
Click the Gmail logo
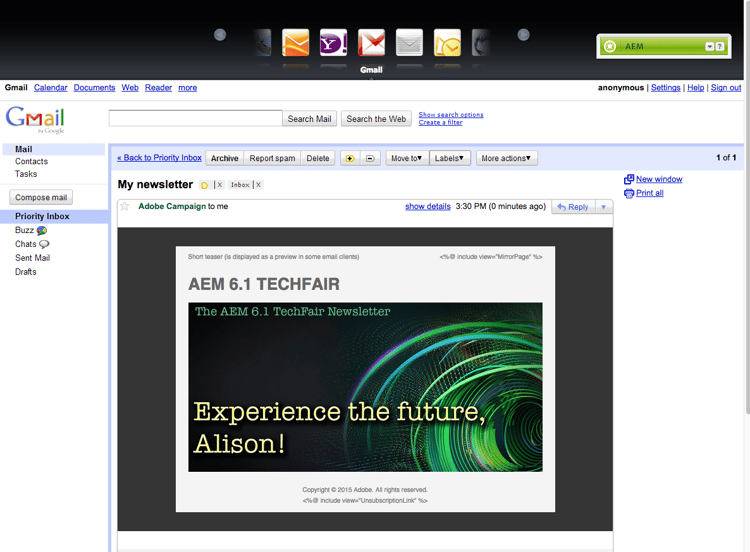click(x=35, y=119)
